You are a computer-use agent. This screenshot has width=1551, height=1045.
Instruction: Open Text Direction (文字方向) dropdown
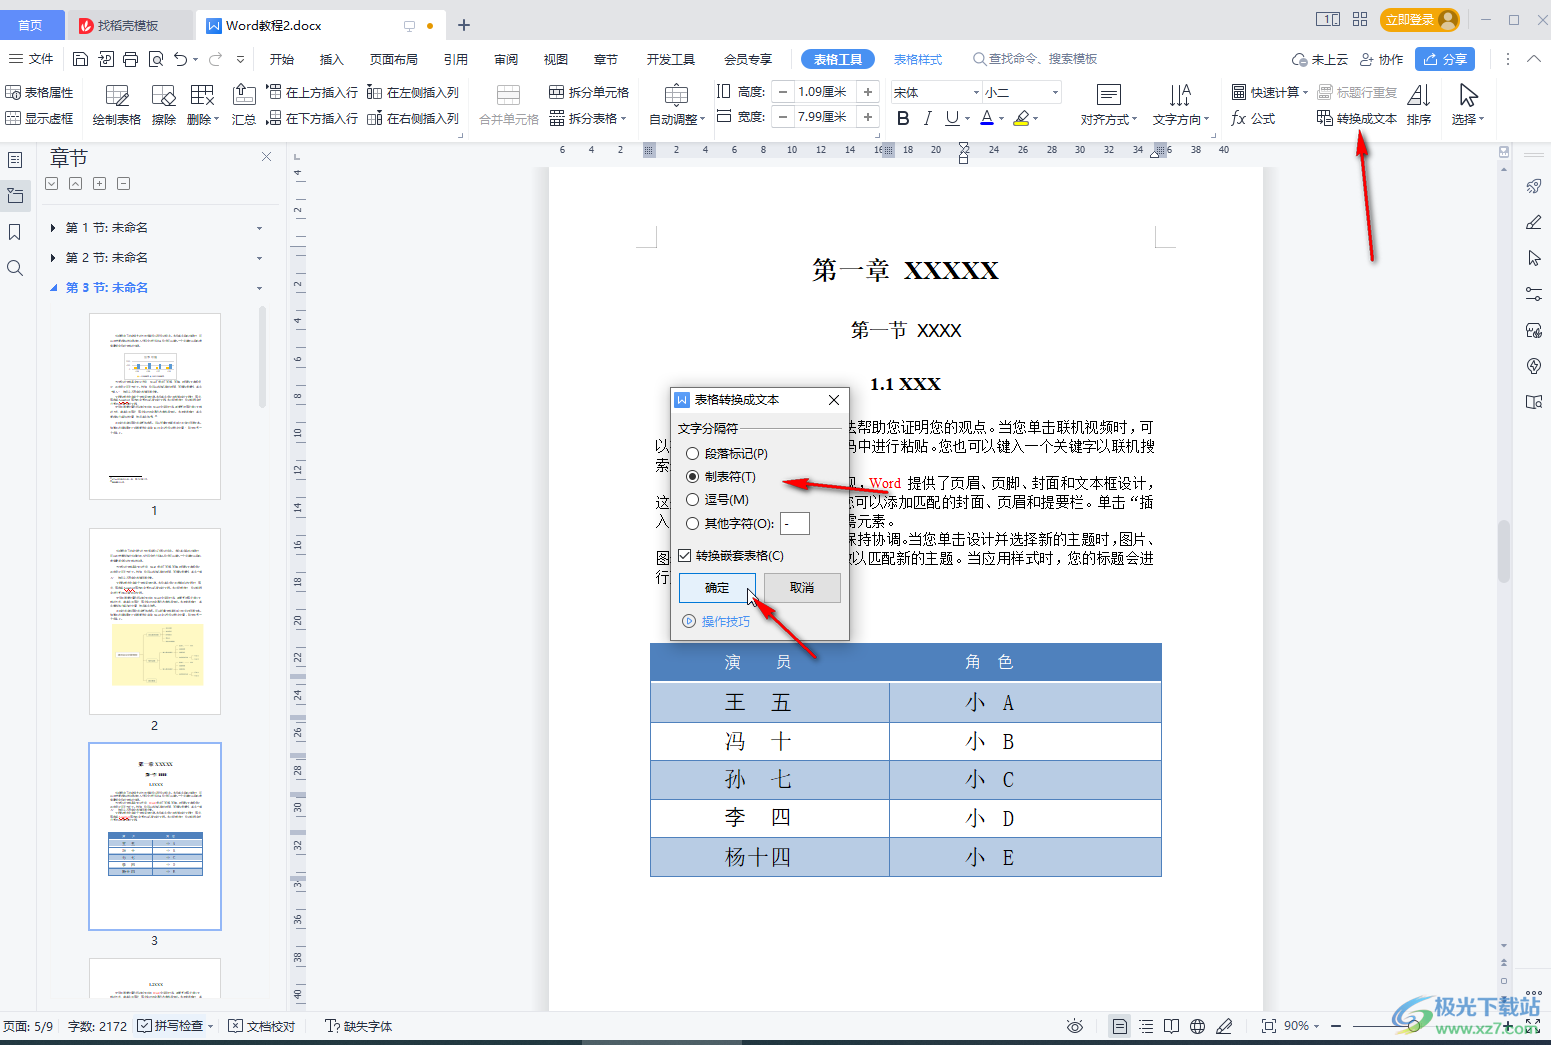point(1181,105)
